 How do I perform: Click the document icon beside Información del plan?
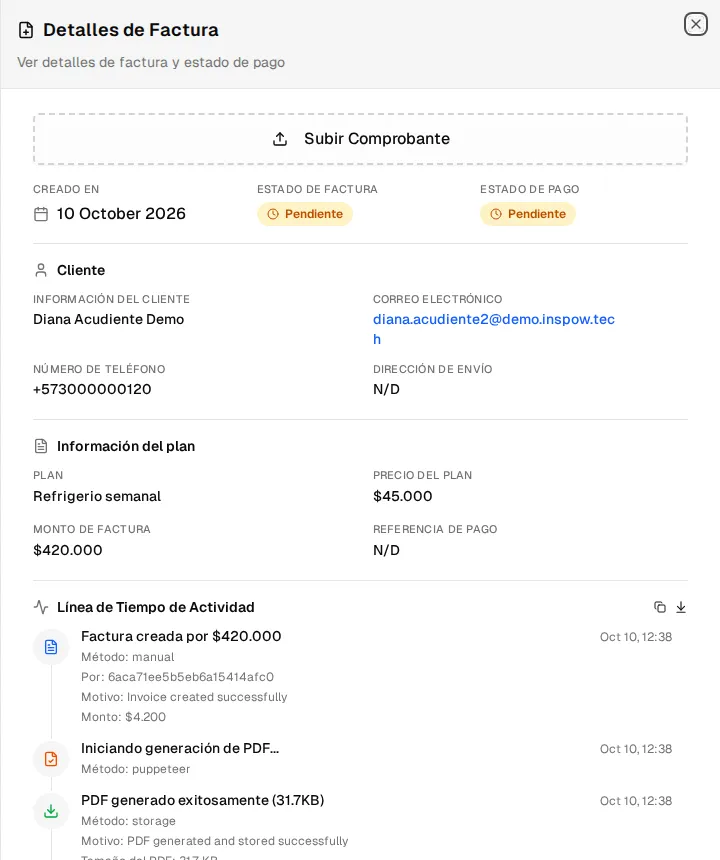[41, 446]
